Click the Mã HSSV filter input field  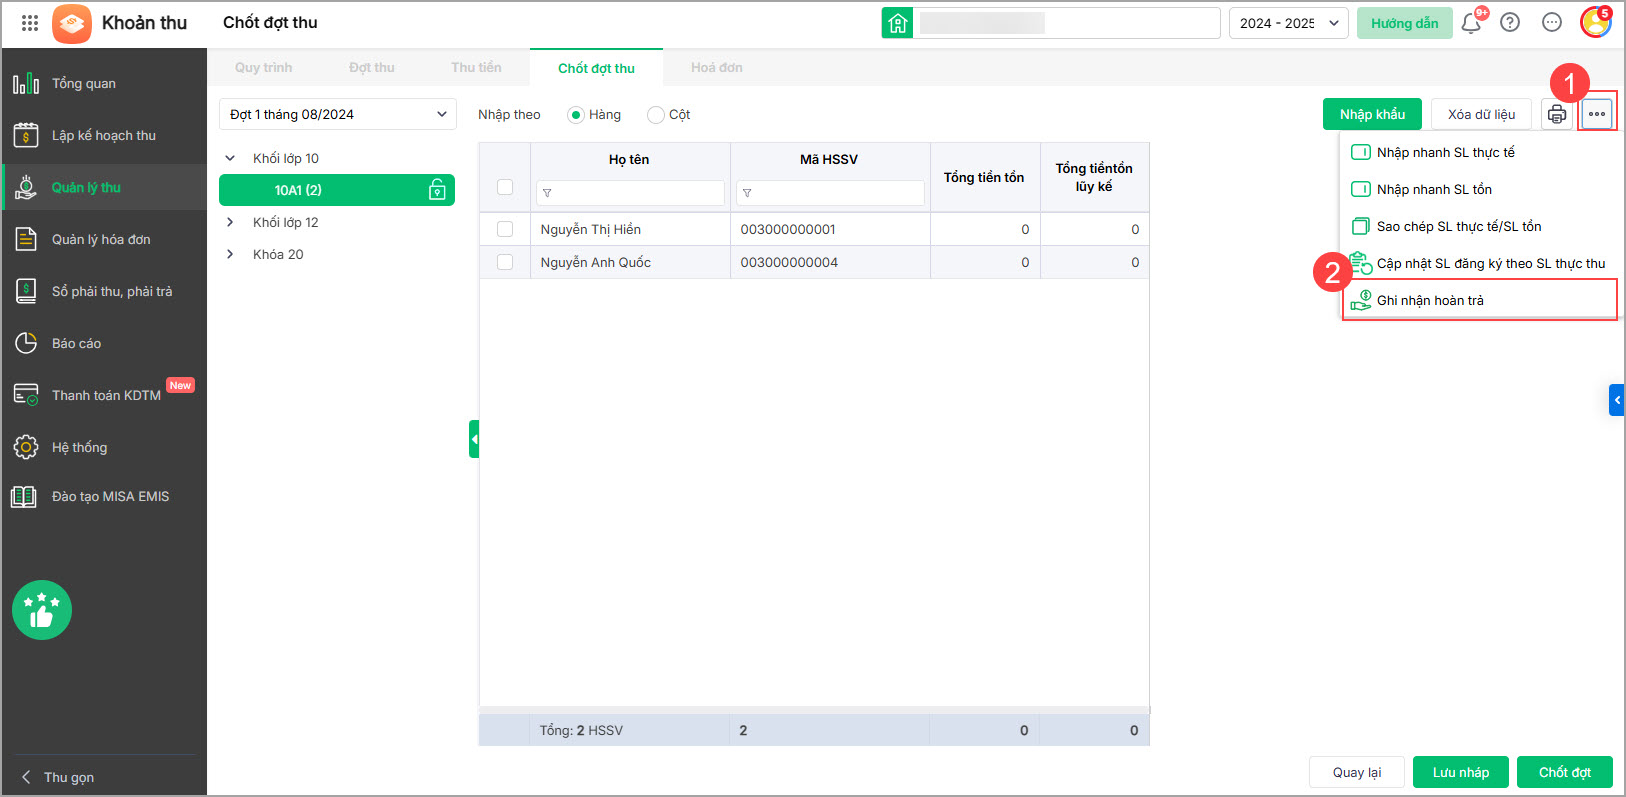(x=830, y=193)
